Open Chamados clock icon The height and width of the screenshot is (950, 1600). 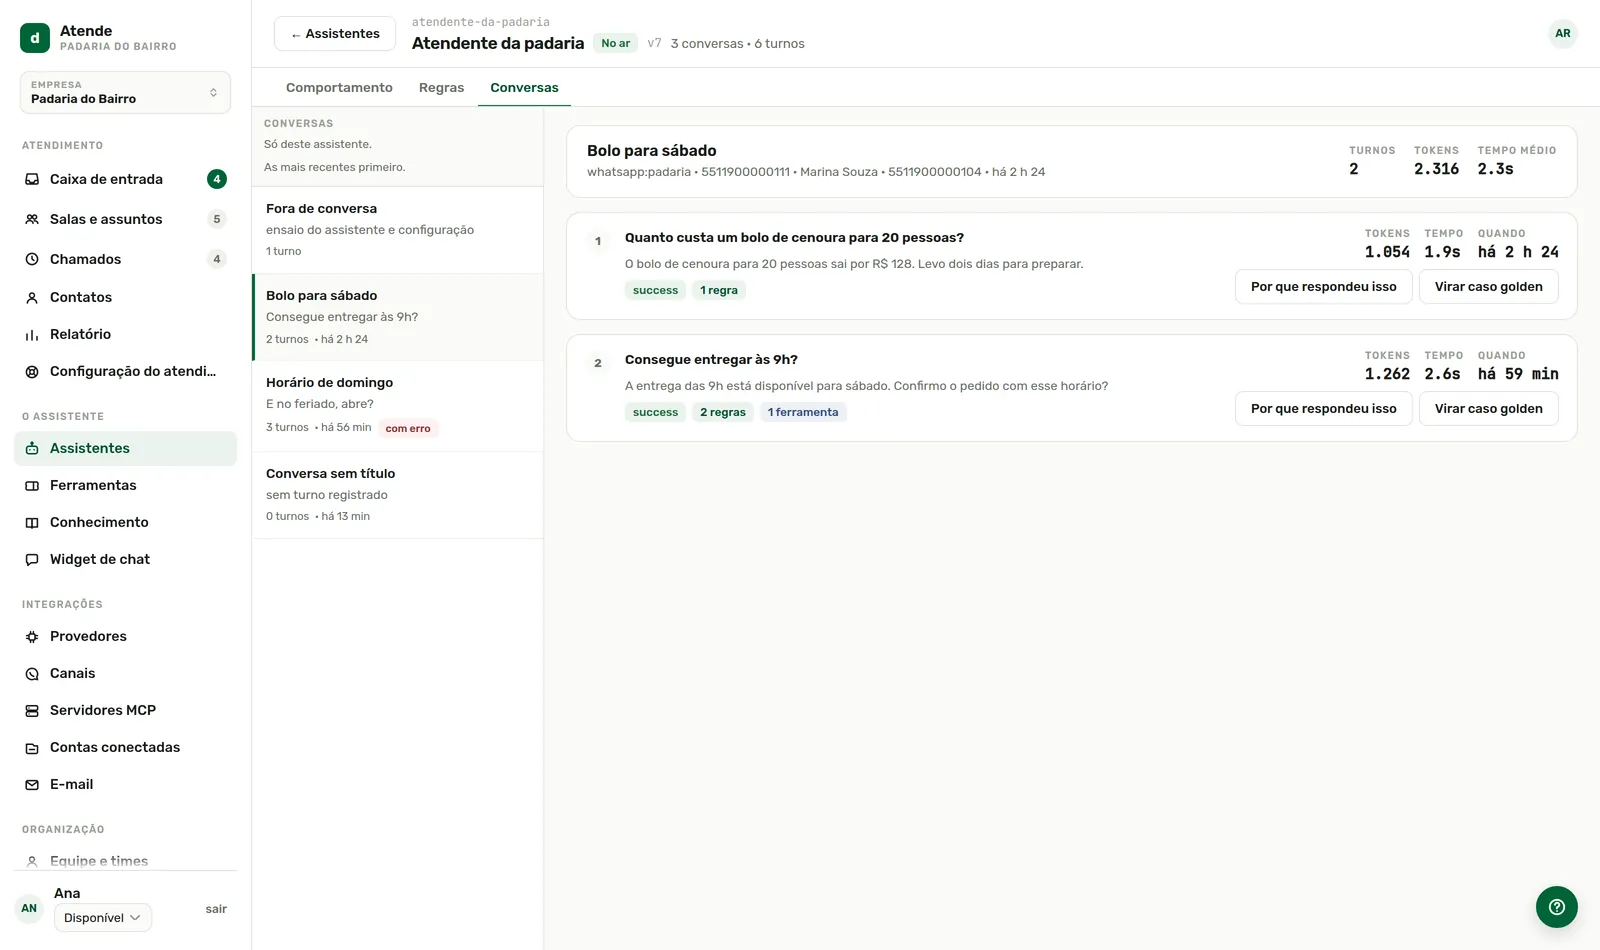[32, 259]
